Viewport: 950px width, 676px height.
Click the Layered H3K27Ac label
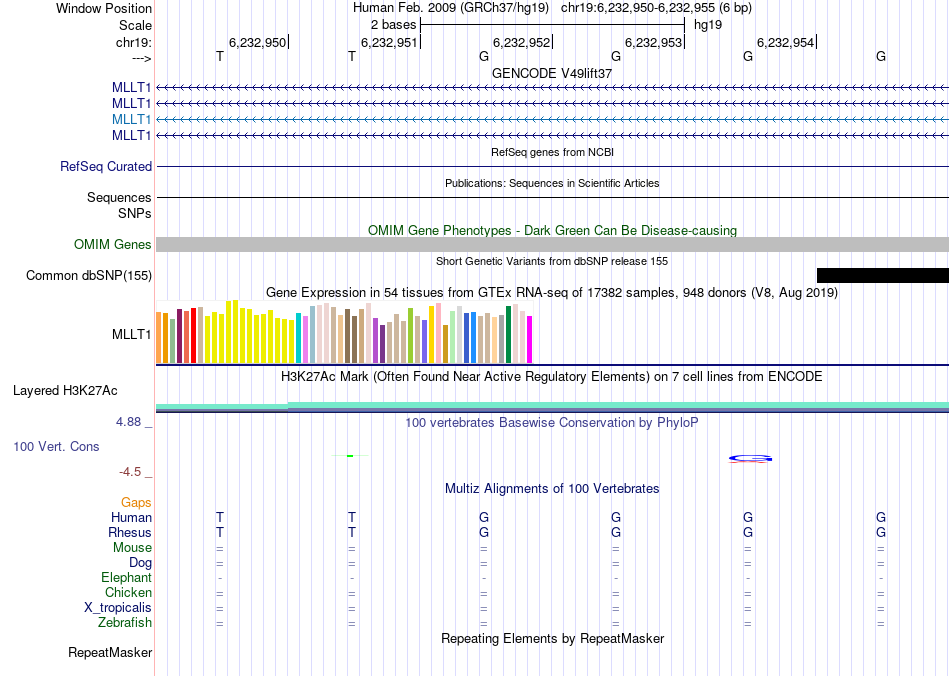tap(65, 391)
